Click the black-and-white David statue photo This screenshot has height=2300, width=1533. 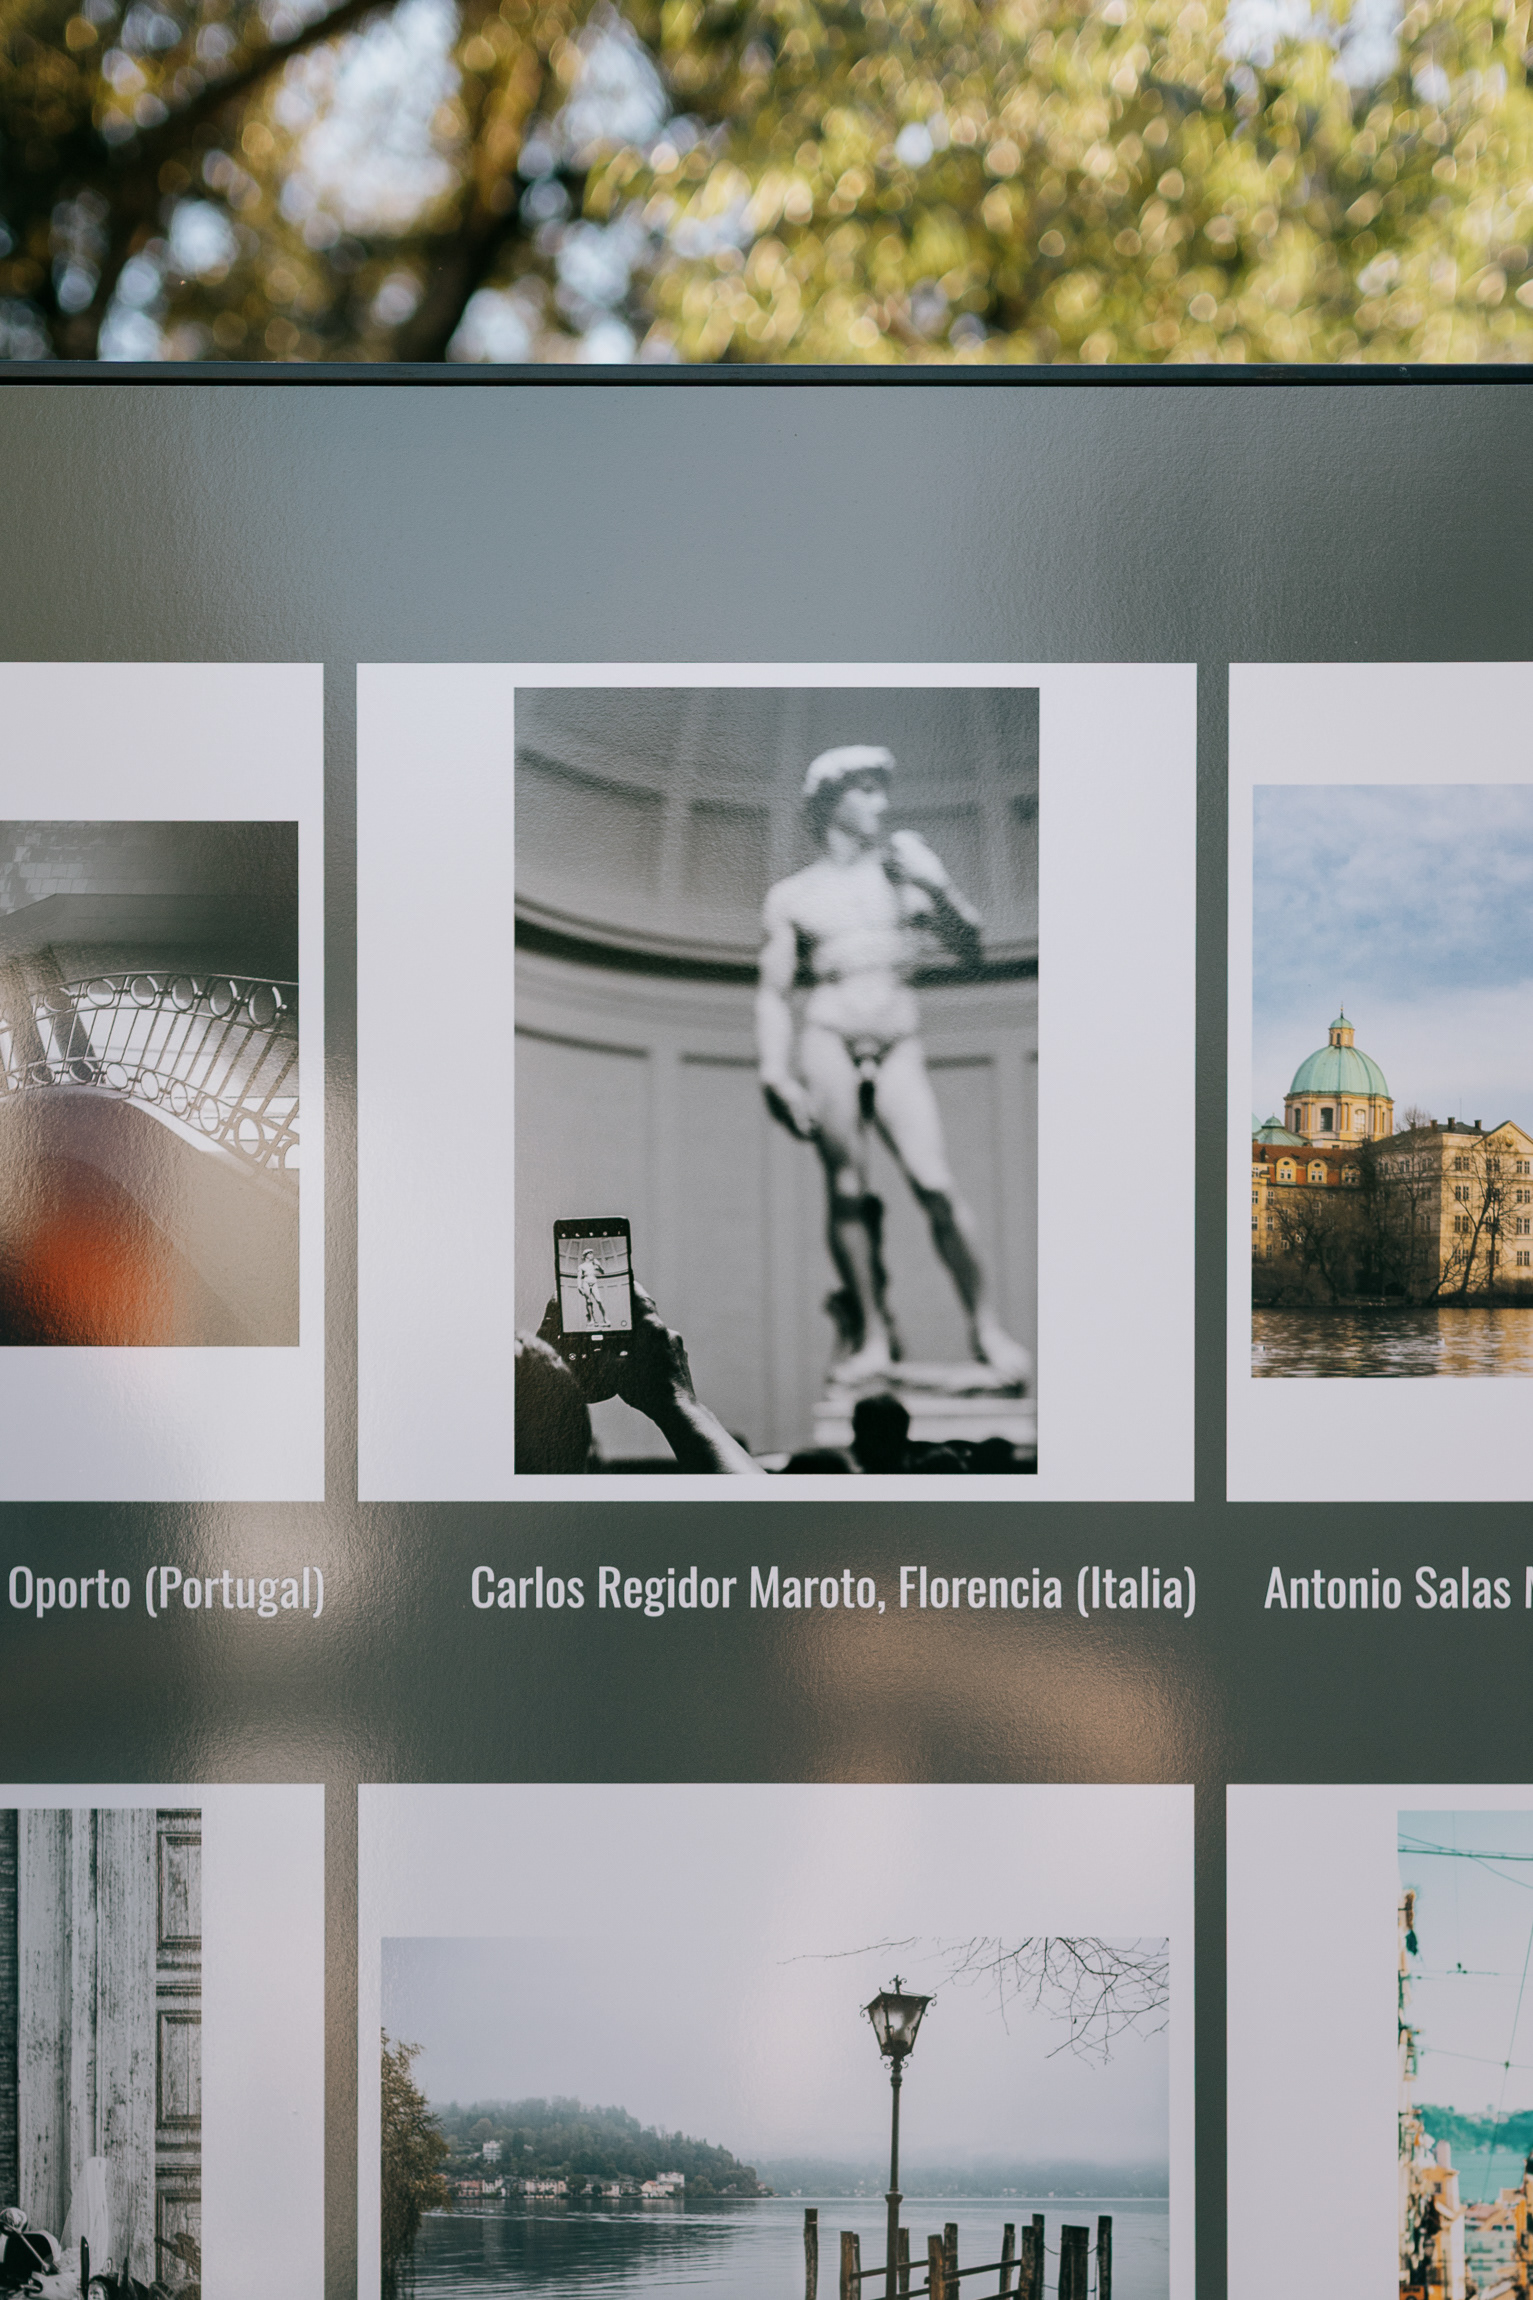tap(776, 1080)
